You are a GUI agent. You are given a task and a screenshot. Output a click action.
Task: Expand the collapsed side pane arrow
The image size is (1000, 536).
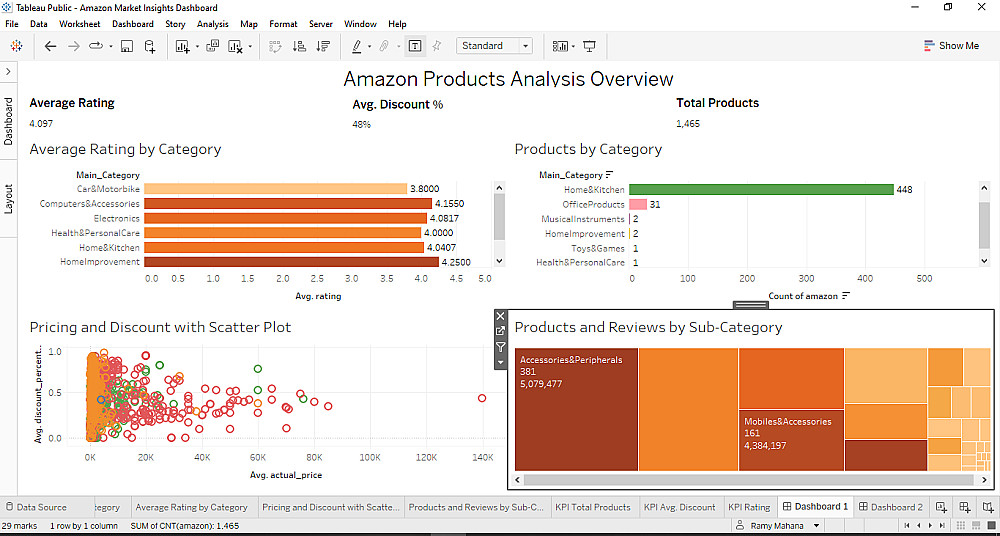(9, 71)
